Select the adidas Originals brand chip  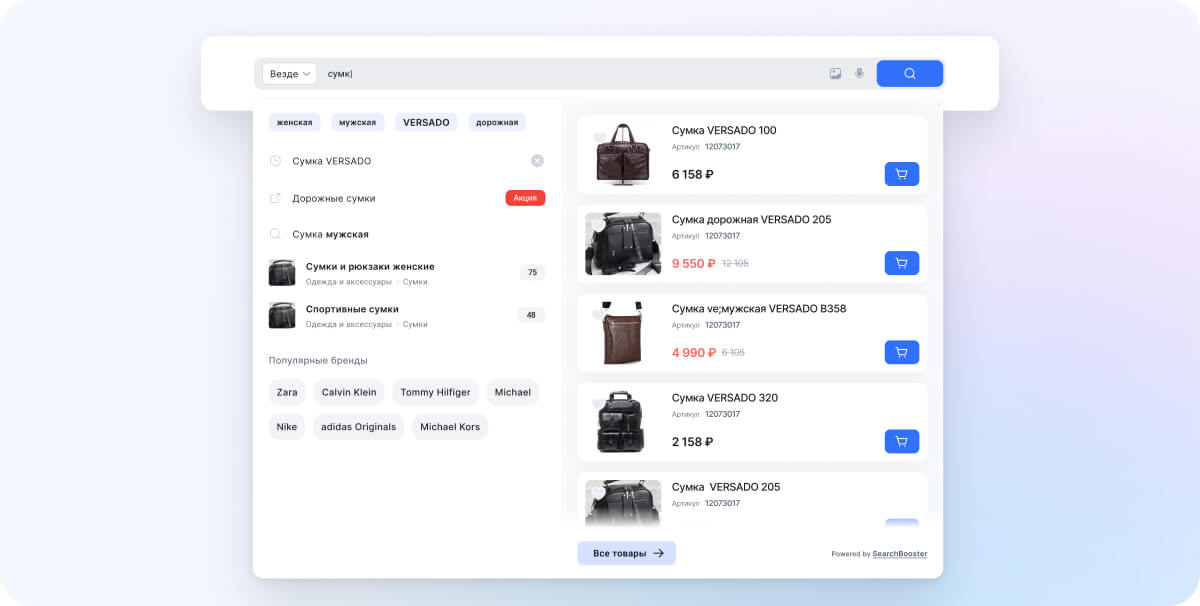coord(358,427)
